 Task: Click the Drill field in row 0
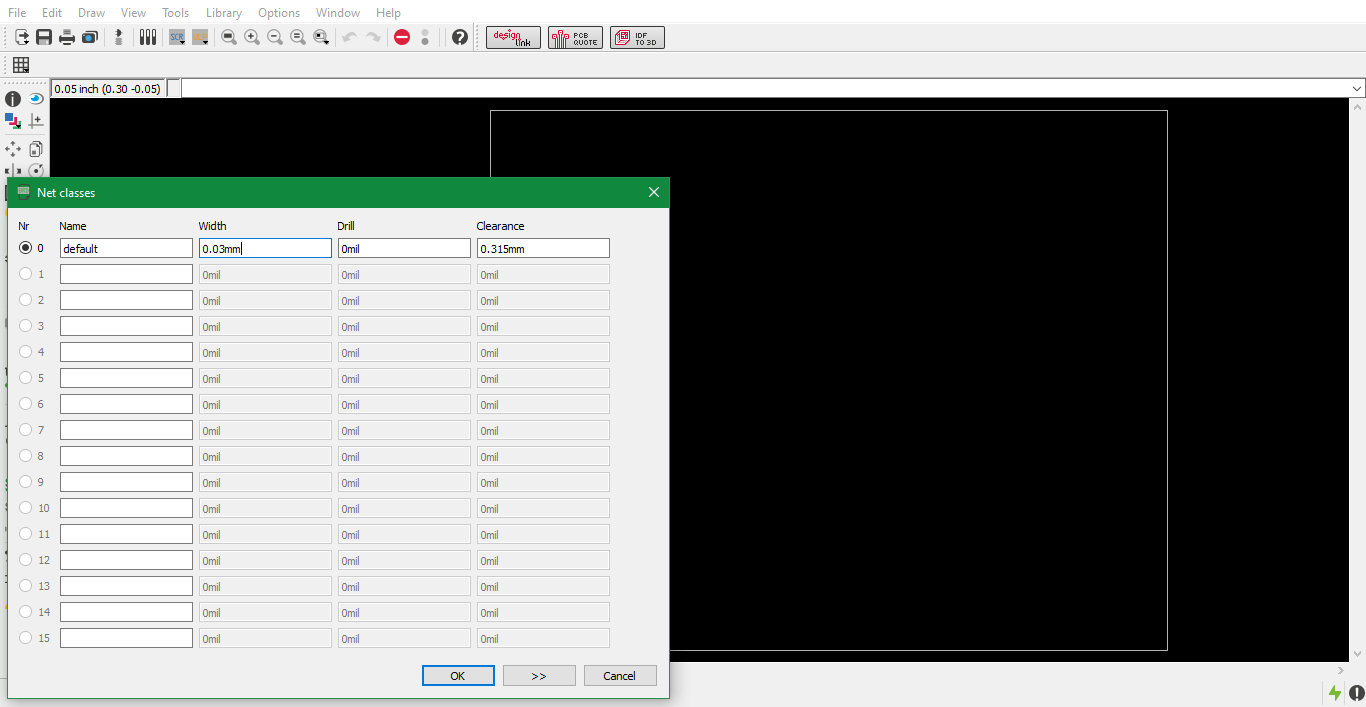404,248
